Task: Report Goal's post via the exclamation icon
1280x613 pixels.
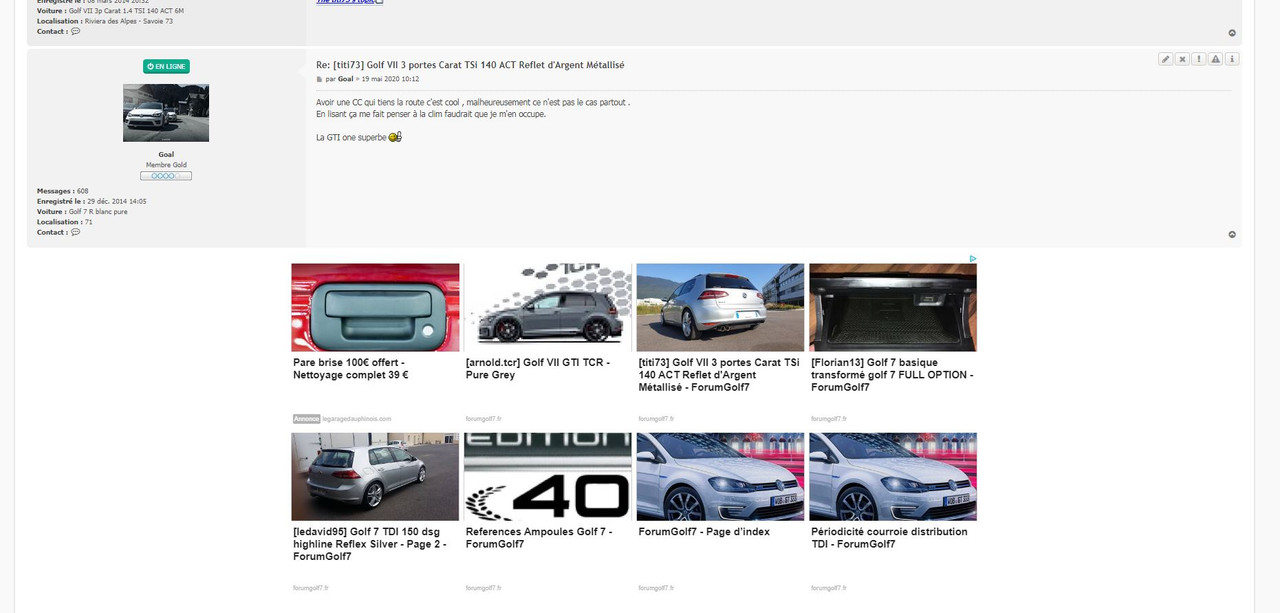Action: tap(1199, 59)
